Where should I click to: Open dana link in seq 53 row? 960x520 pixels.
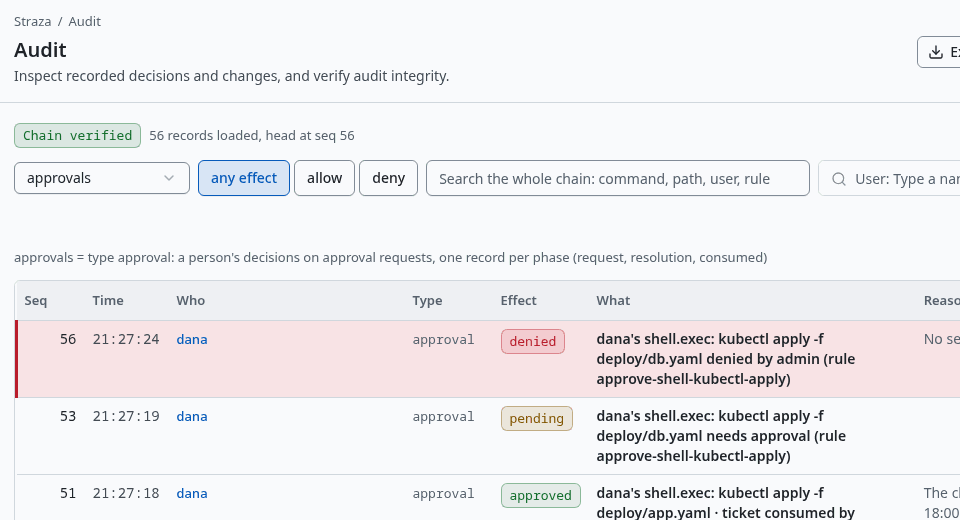tap(192, 416)
